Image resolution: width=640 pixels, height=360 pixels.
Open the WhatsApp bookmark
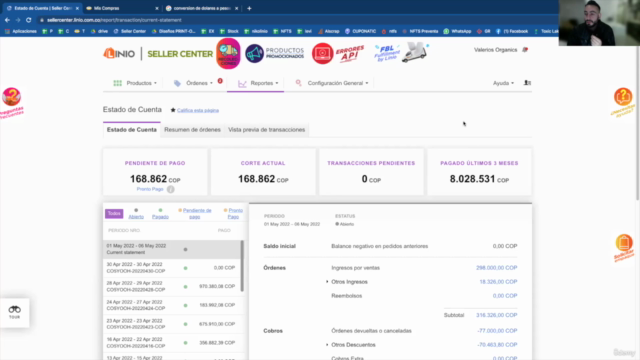tap(458, 31)
